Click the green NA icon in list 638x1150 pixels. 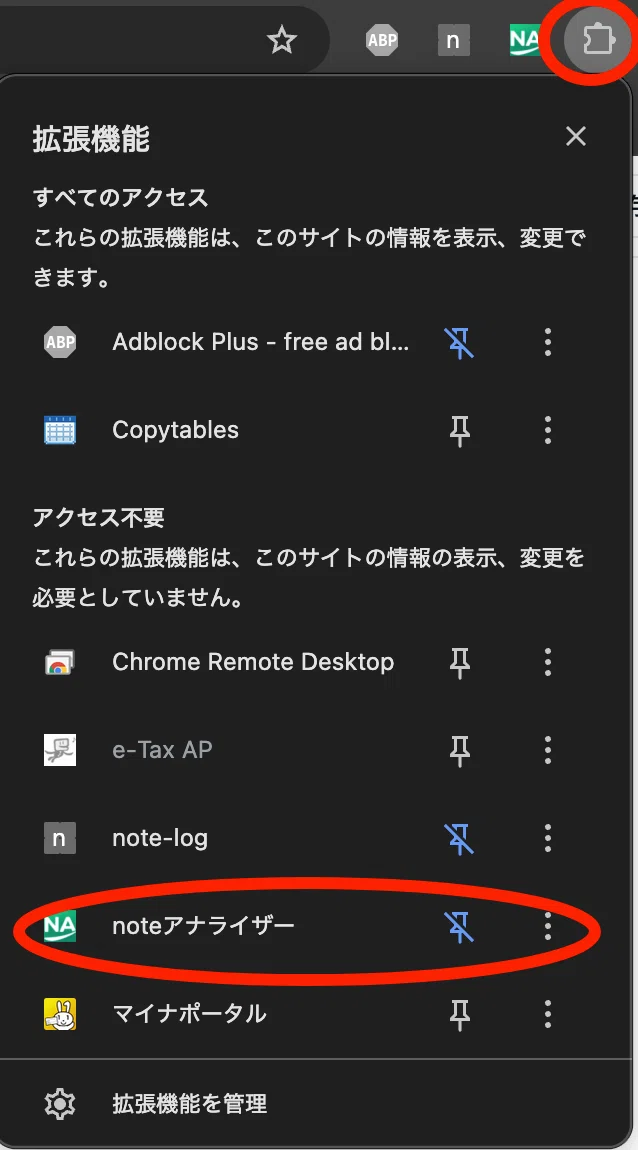coord(59,926)
